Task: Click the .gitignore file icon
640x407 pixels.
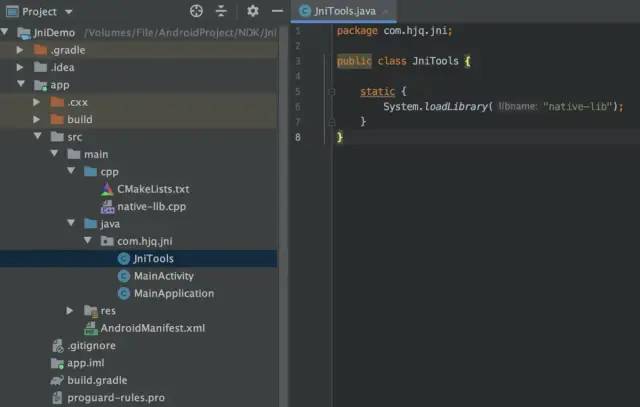Action: pyautogui.click(x=58, y=346)
